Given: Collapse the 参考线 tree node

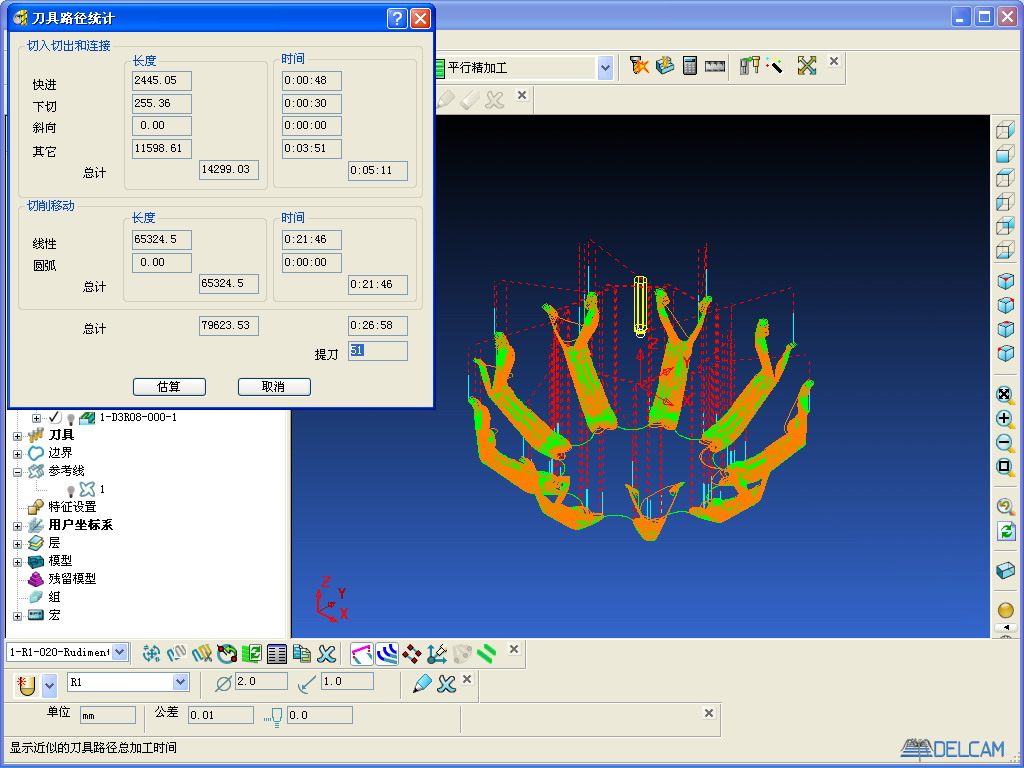Looking at the screenshot, I should [x=18, y=472].
